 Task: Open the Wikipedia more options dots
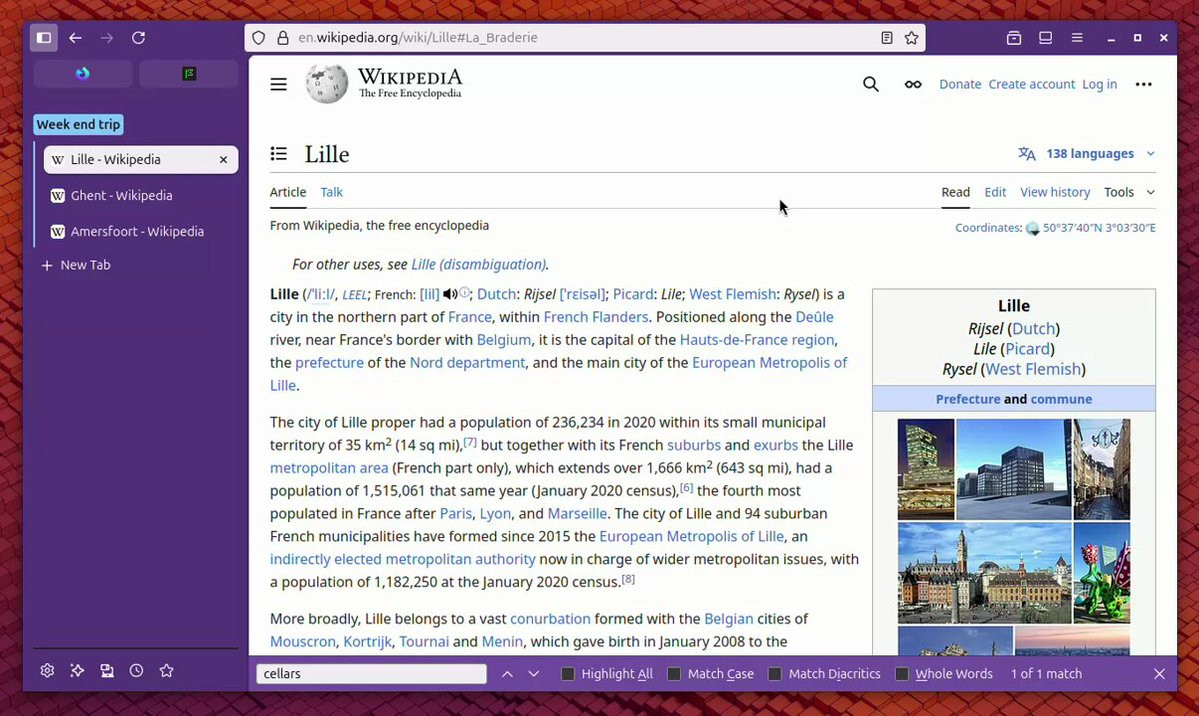point(1143,84)
